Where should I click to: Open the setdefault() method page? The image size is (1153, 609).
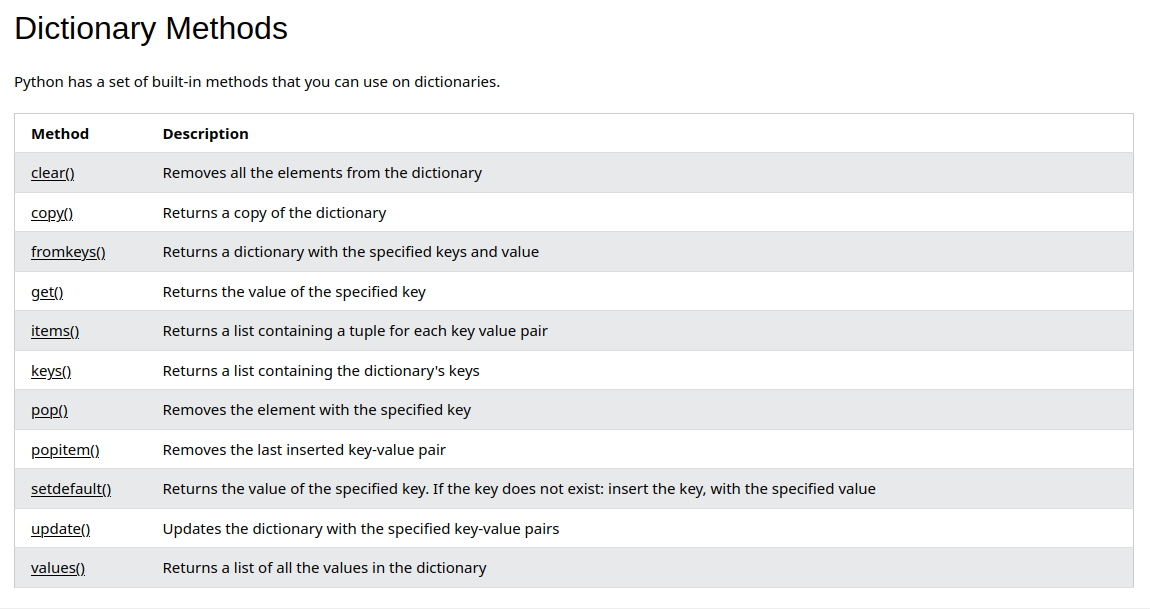coord(71,489)
